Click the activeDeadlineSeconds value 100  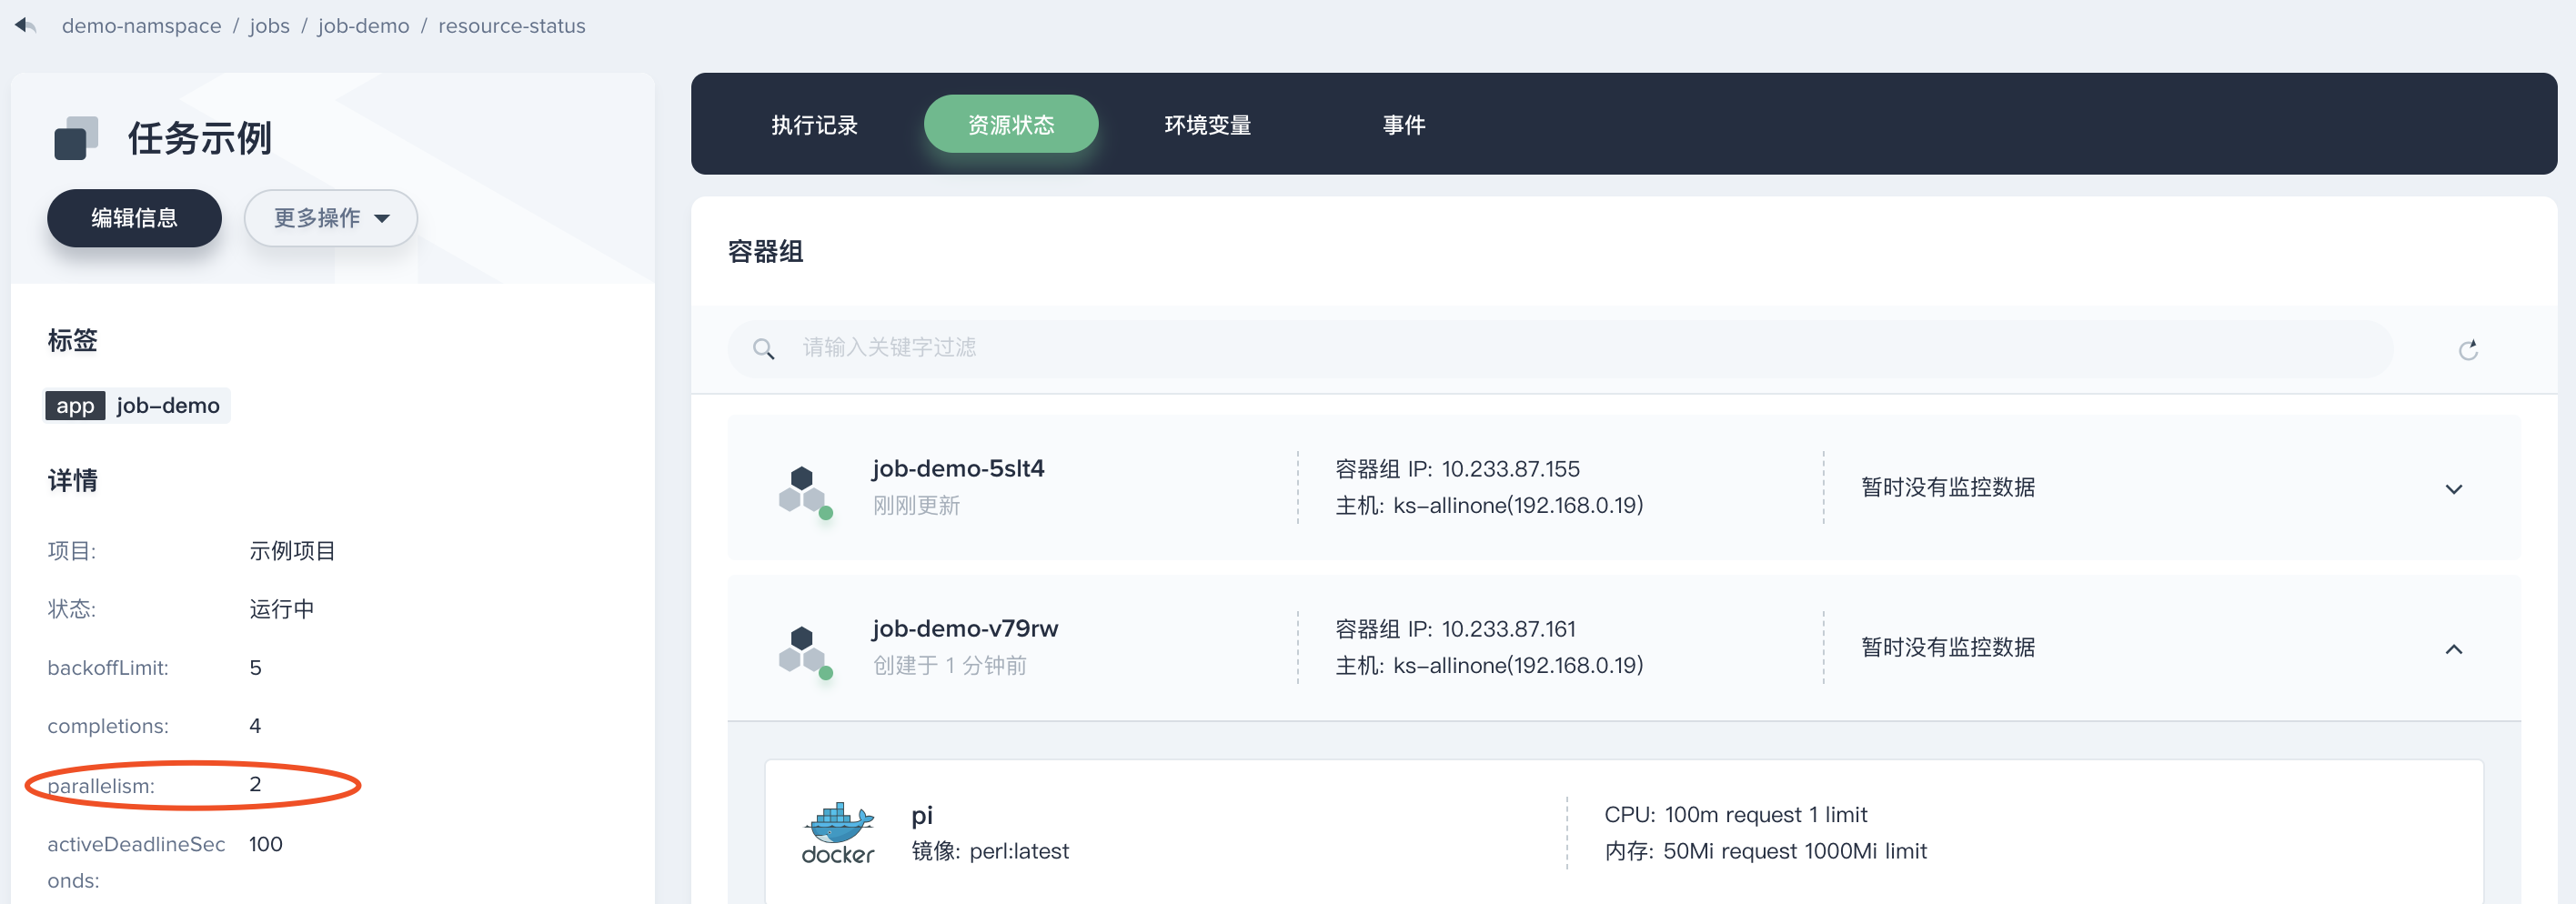[266, 844]
